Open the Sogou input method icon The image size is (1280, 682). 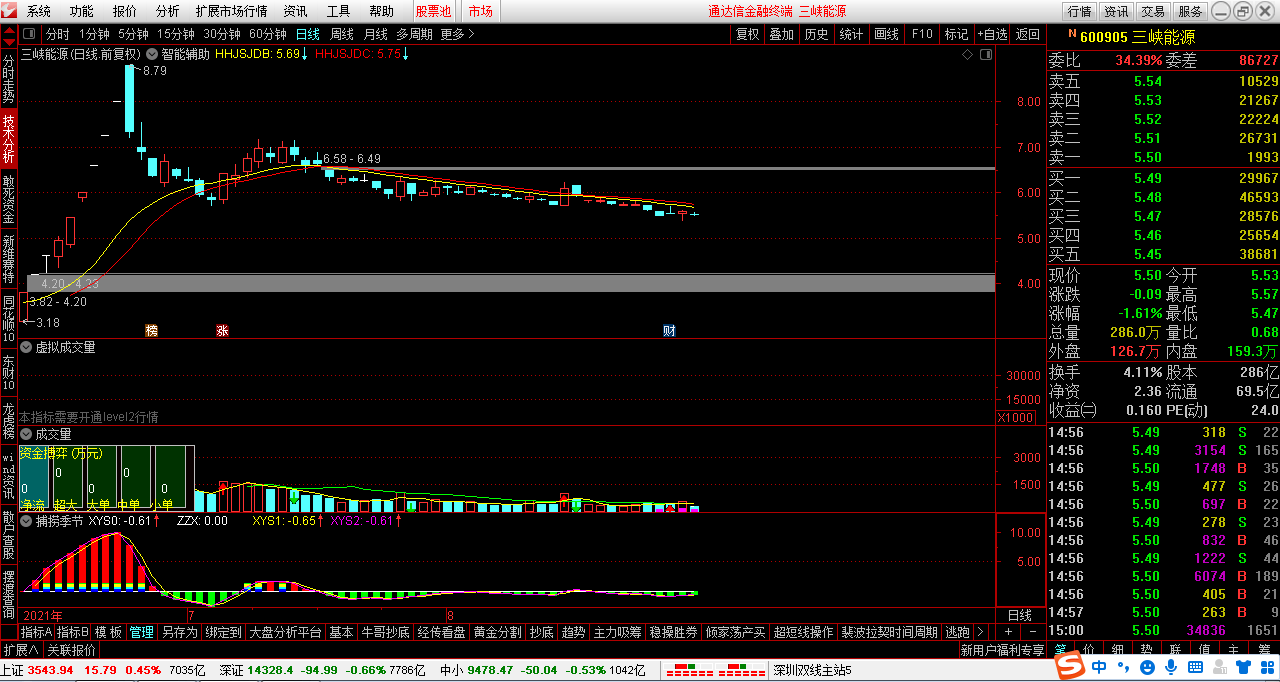click(x=1071, y=667)
